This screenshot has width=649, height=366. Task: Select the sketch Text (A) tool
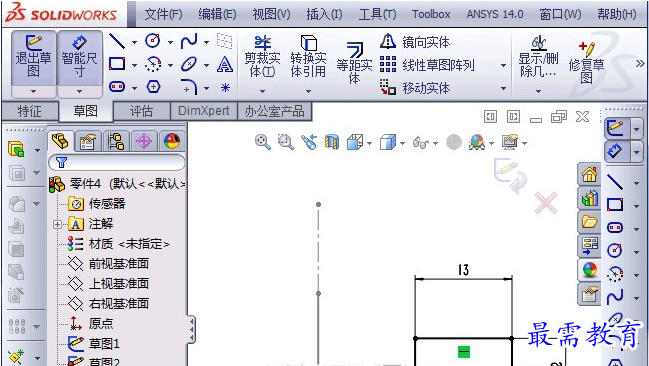click(x=225, y=64)
